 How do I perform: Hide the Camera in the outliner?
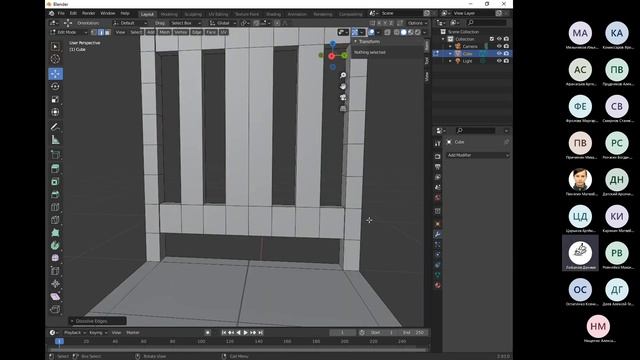pyautogui.click(x=499, y=46)
